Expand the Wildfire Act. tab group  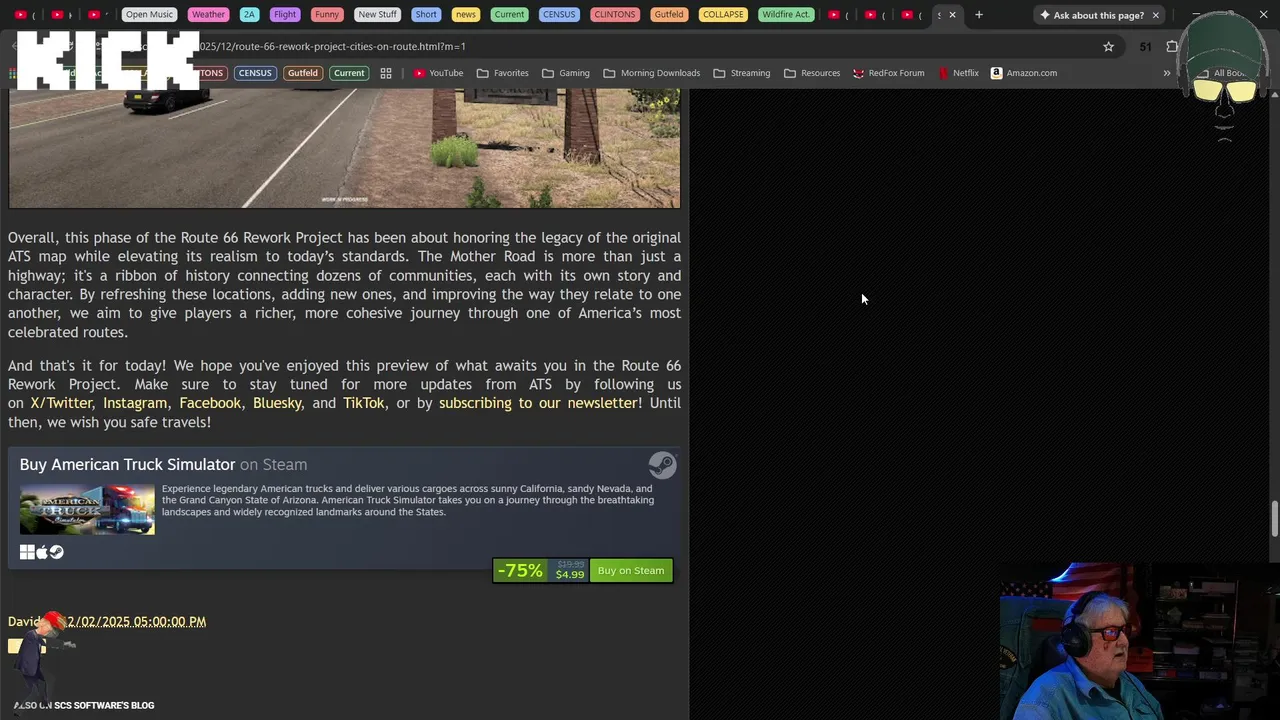[x=785, y=15]
